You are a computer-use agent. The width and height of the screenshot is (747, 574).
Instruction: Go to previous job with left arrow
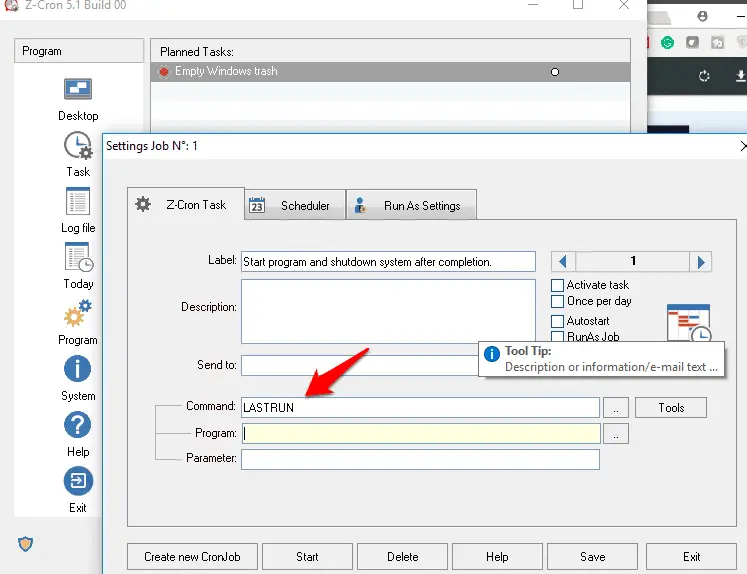(x=563, y=262)
